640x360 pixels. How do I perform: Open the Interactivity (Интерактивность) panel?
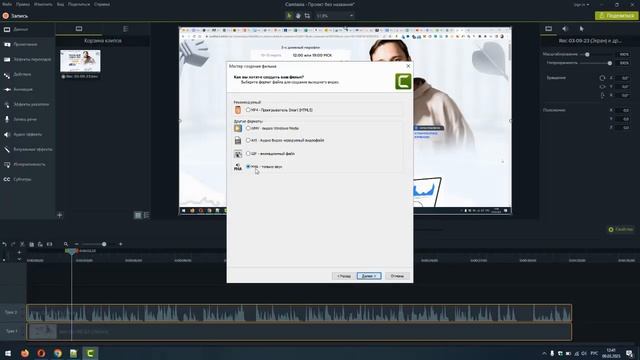(x=24, y=164)
